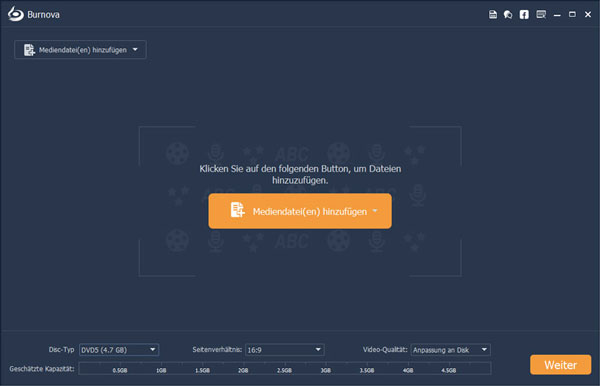Click the orange Weiter button
Image resolution: width=600 pixels, height=386 pixels.
point(561,365)
